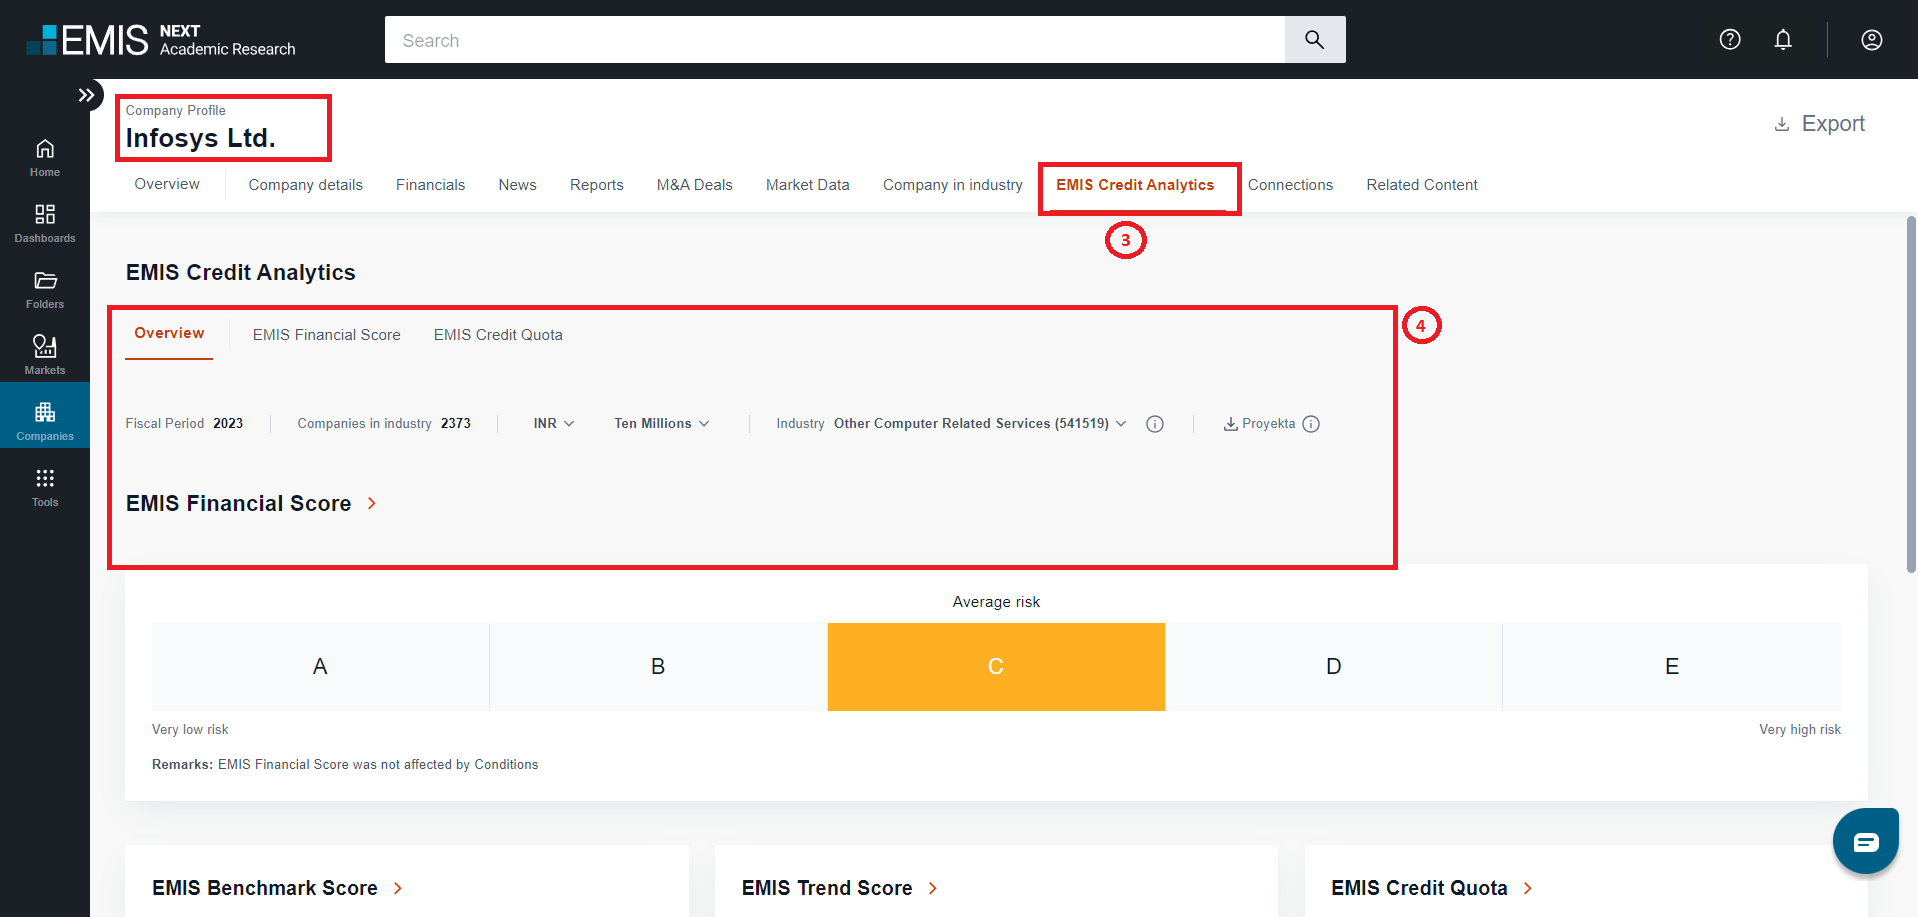
Task: Open the notifications bell
Action: click(x=1783, y=39)
